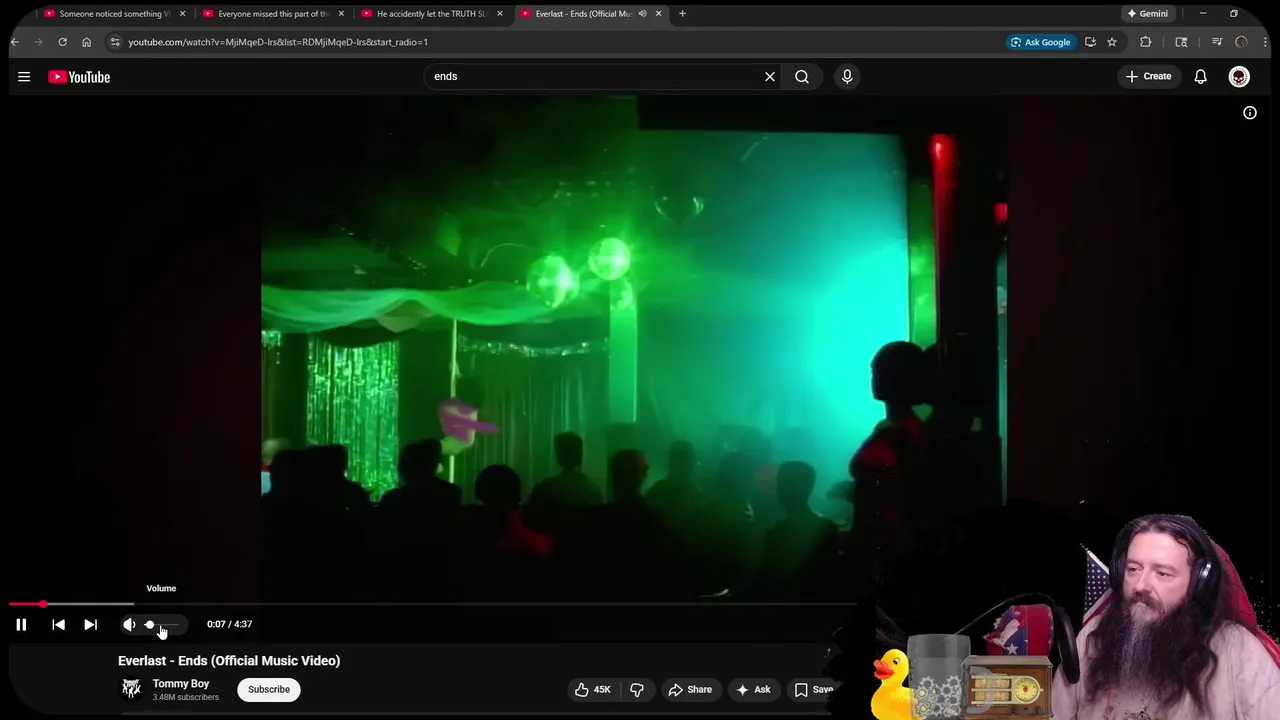The height and width of the screenshot is (720, 1280).
Task: Show video info card icon
Action: coord(1250,113)
